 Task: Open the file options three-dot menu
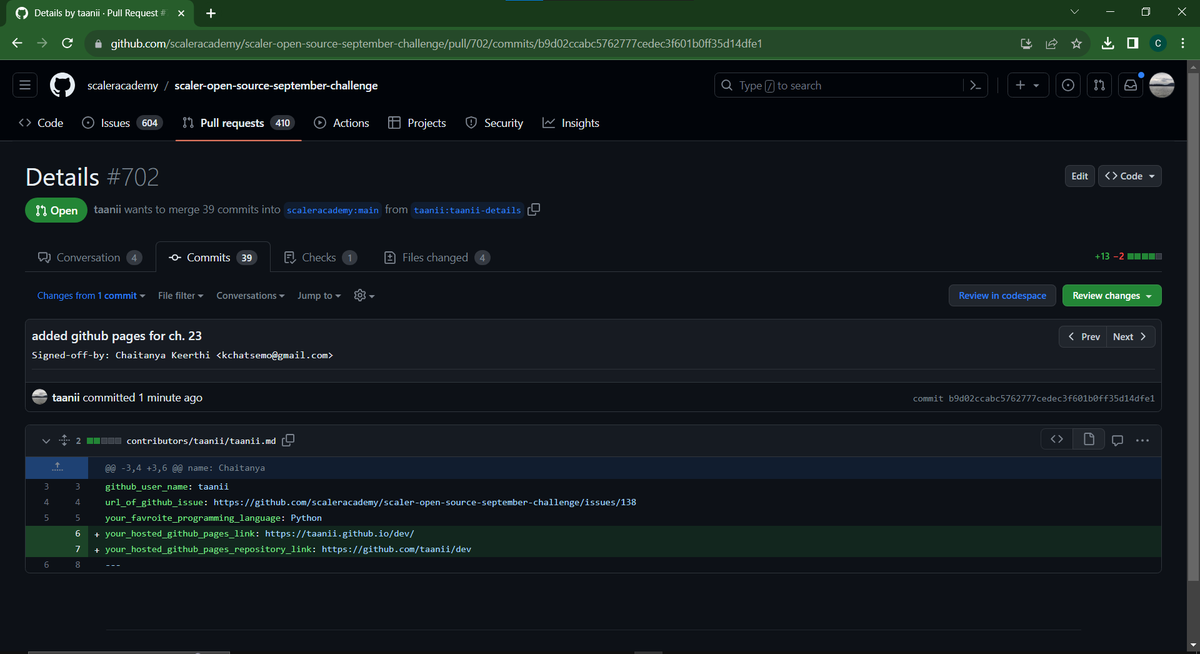pos(1143,440)
